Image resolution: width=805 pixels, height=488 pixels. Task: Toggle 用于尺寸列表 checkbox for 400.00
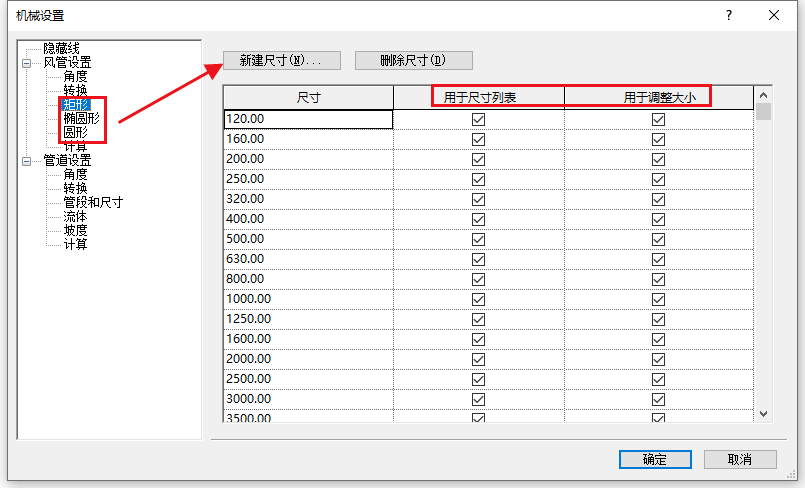pos(478,220)
